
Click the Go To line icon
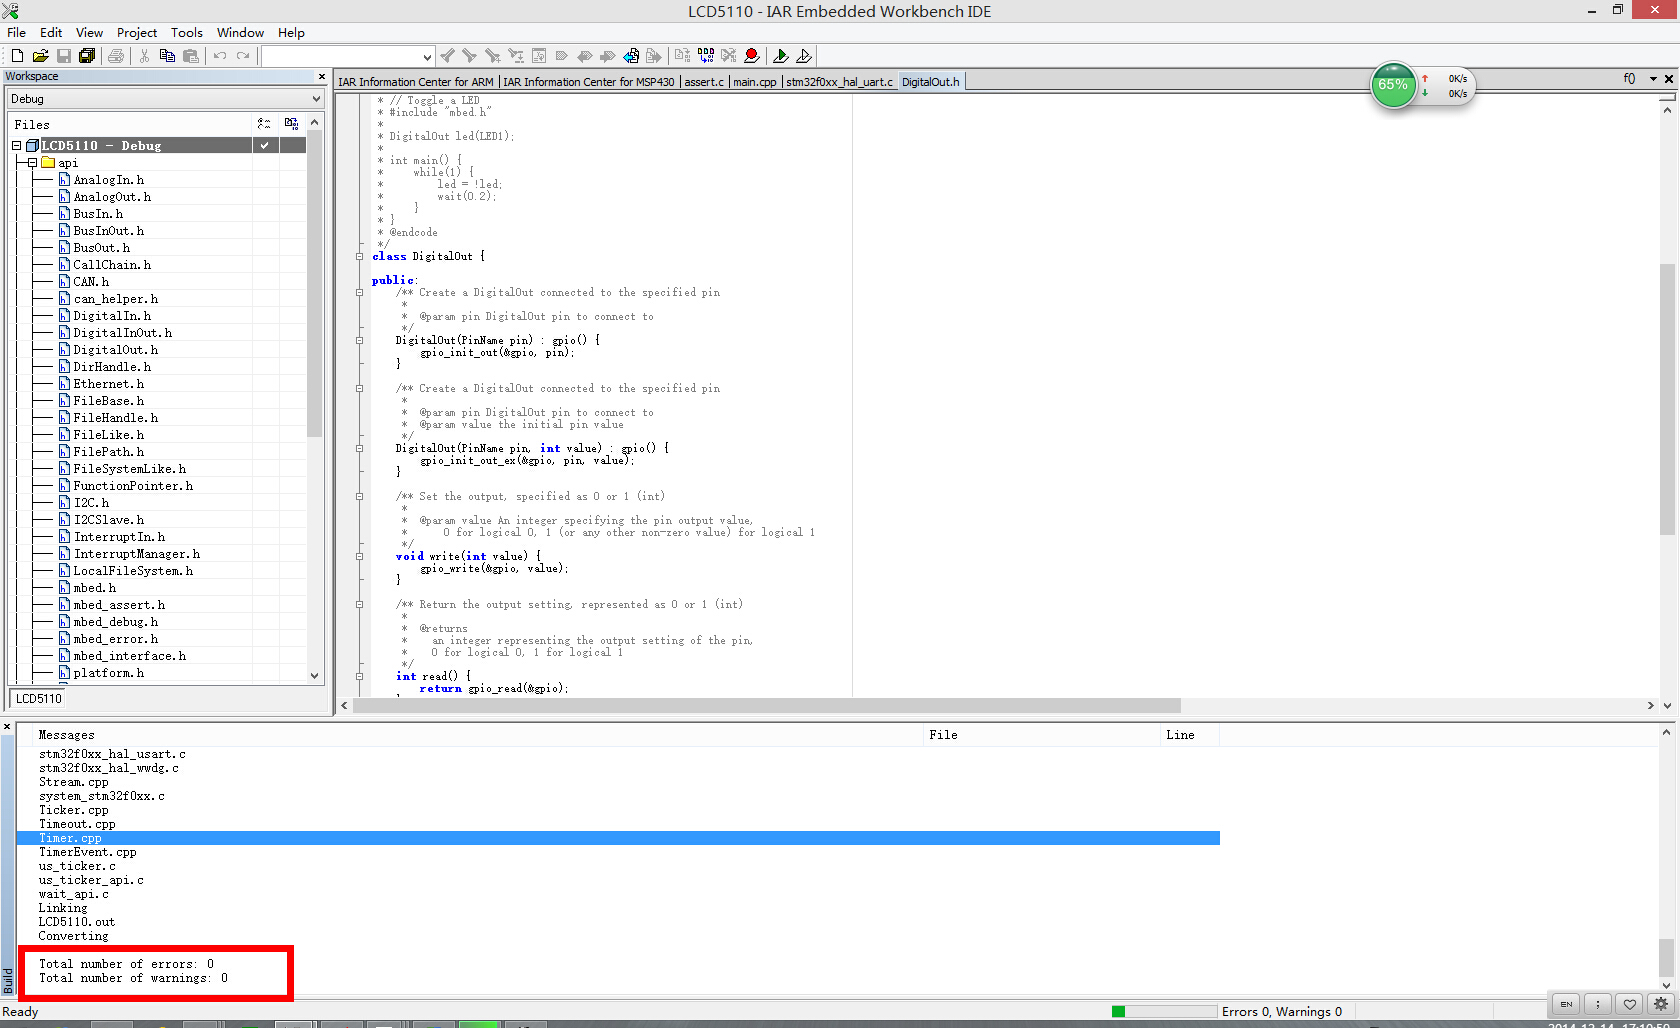(539, 56)
